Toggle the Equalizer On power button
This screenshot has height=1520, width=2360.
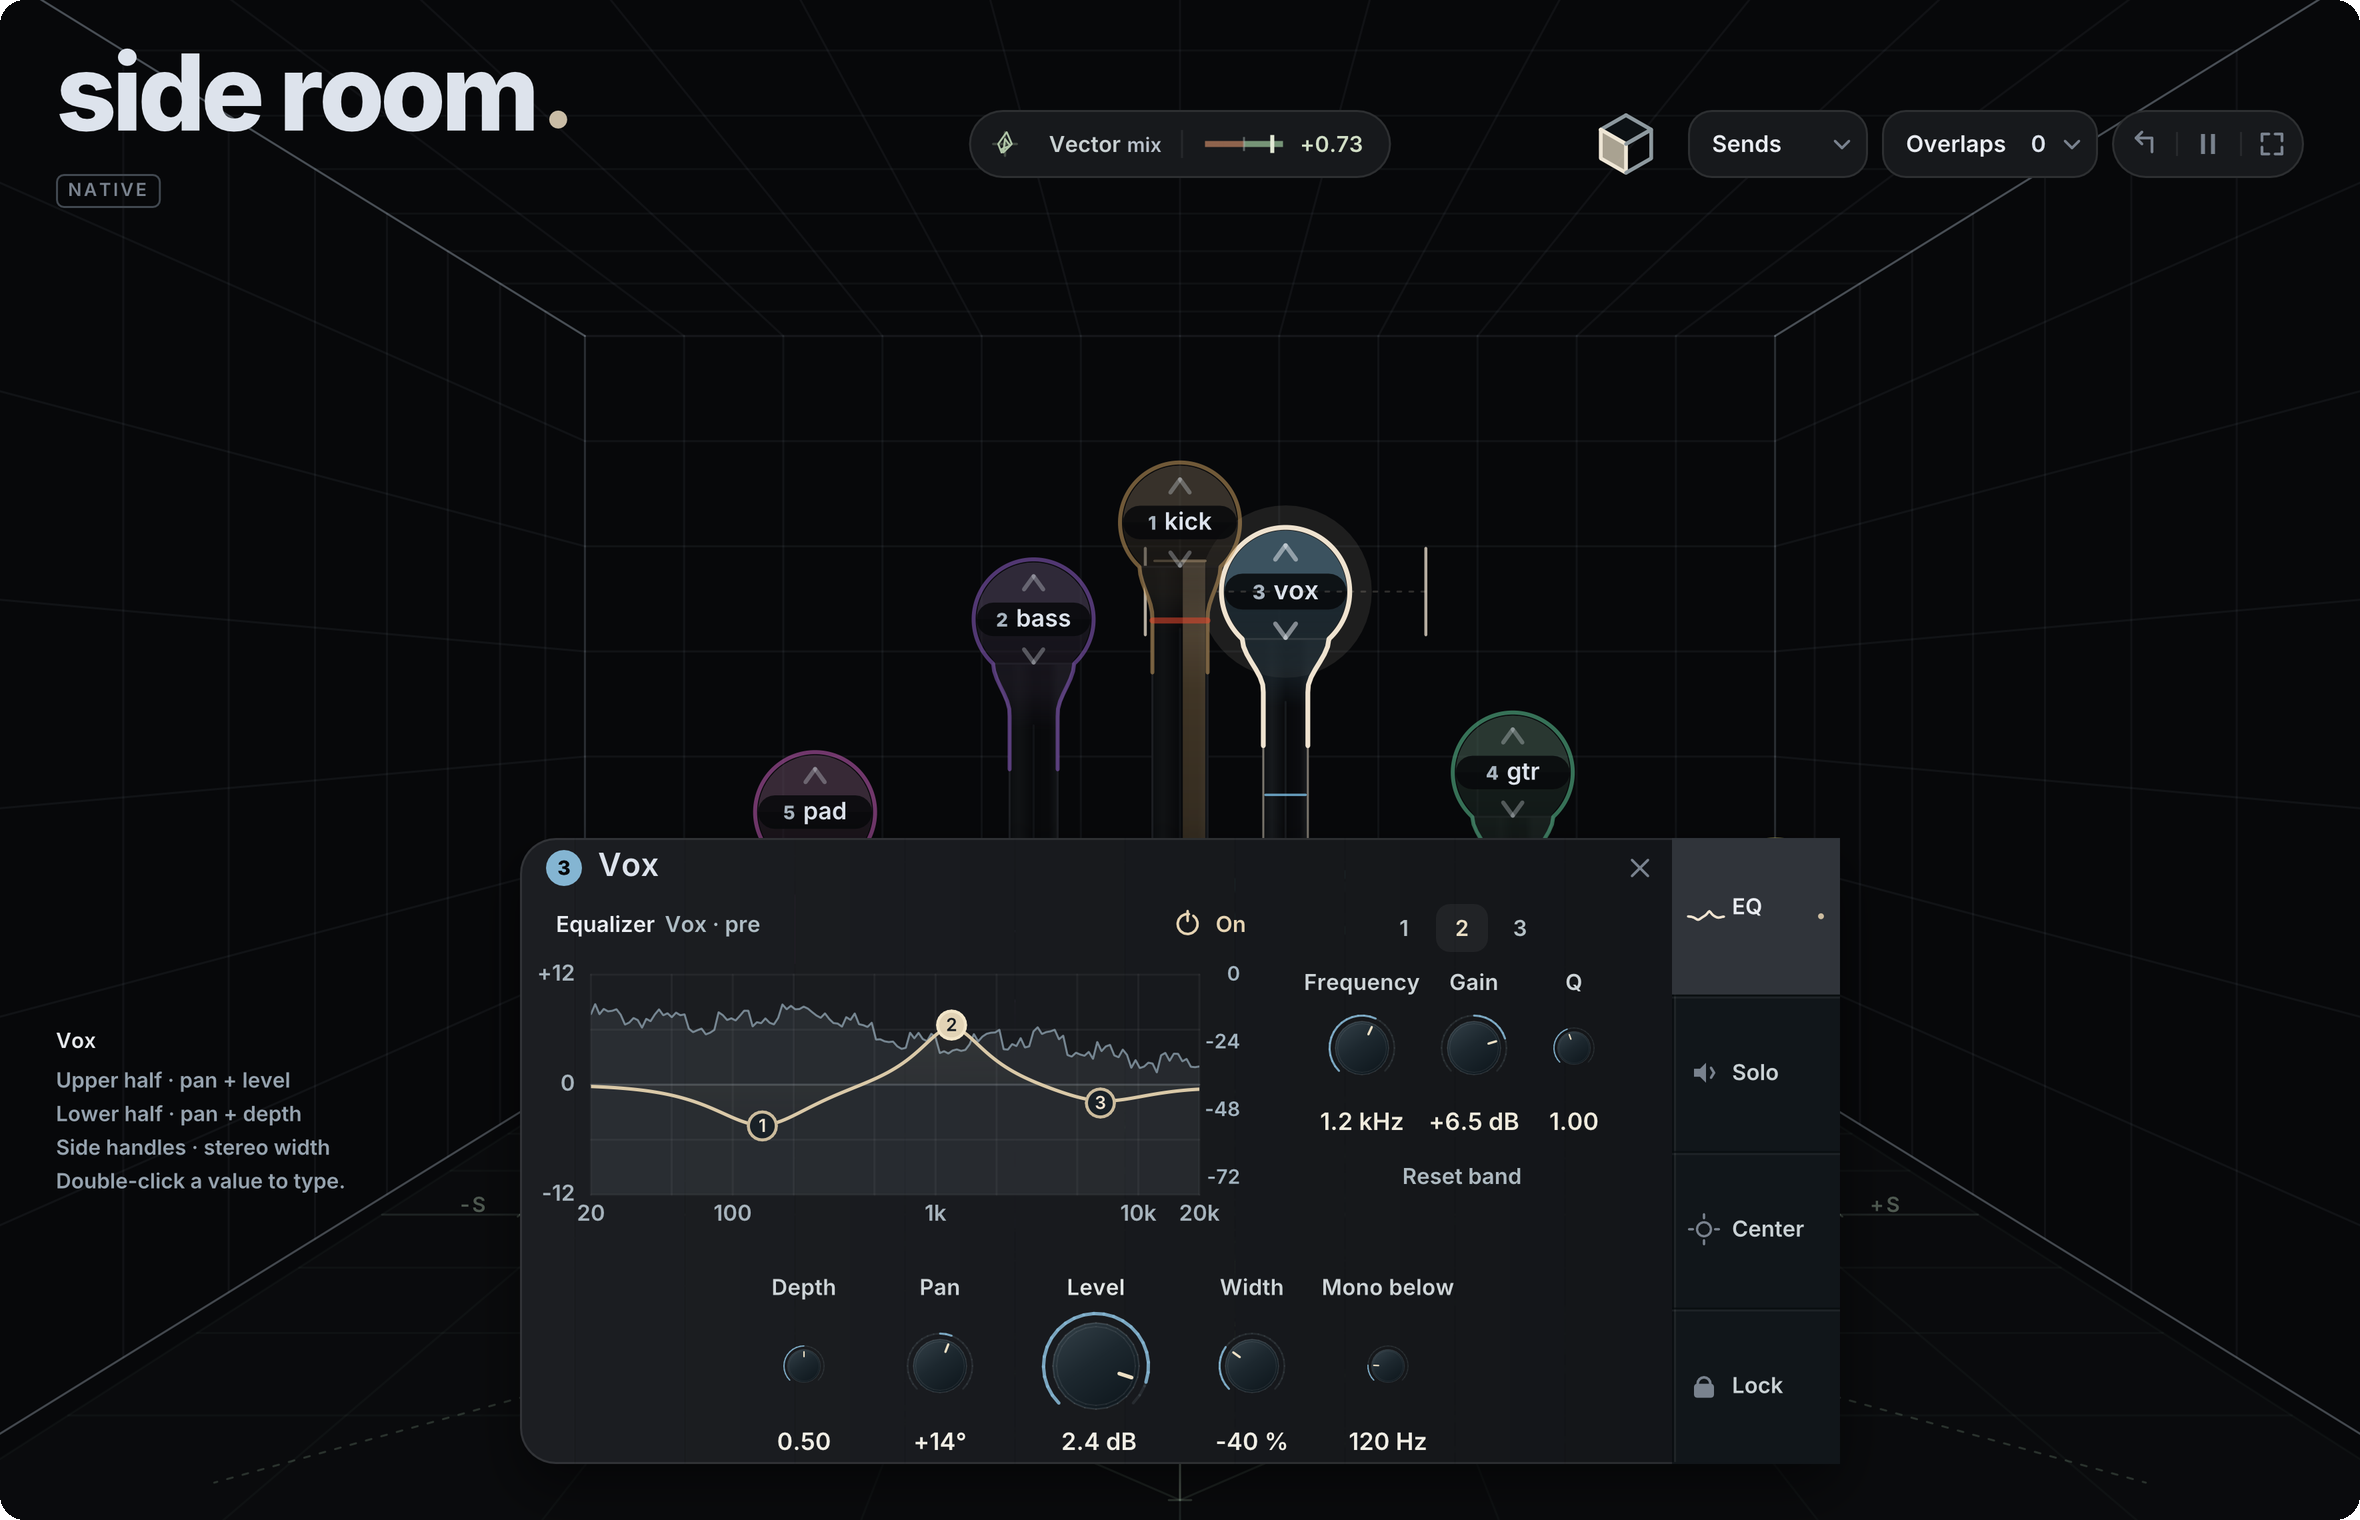tap(1211, 924)
